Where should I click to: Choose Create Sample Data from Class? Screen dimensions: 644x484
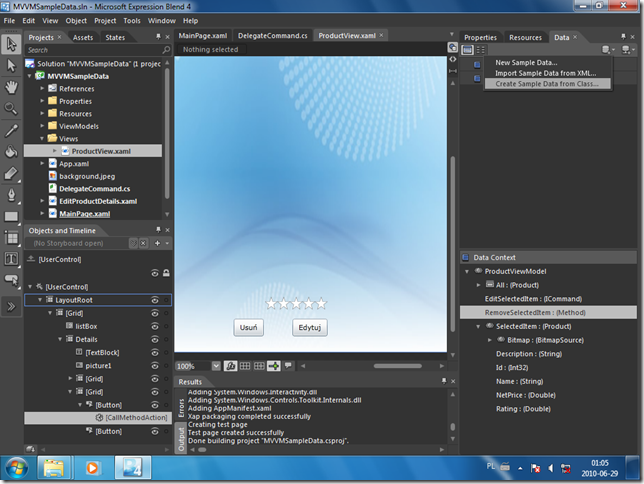click(547, 84)
